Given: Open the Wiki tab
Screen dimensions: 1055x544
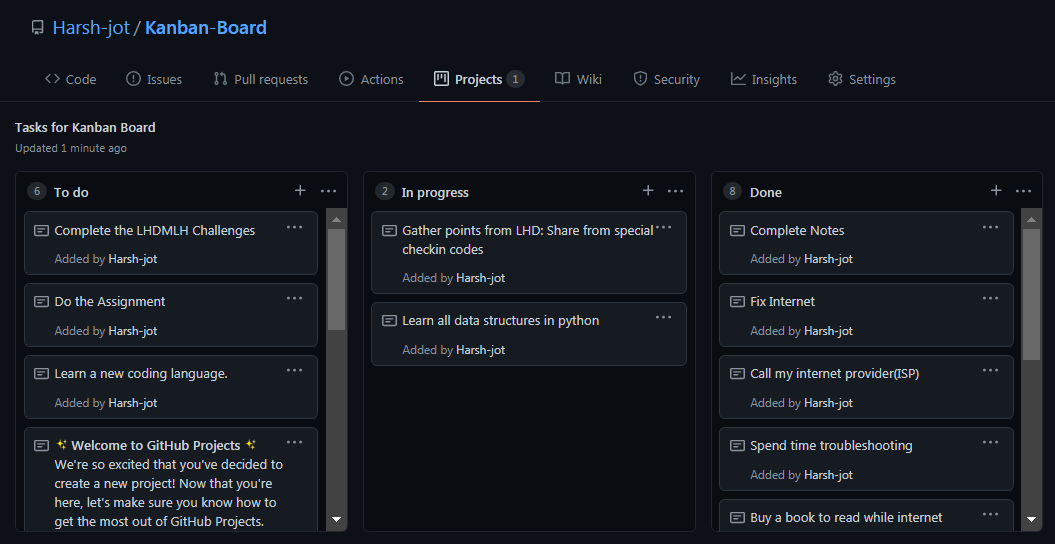Looking at the screenshot, I should tap(579, 79).
